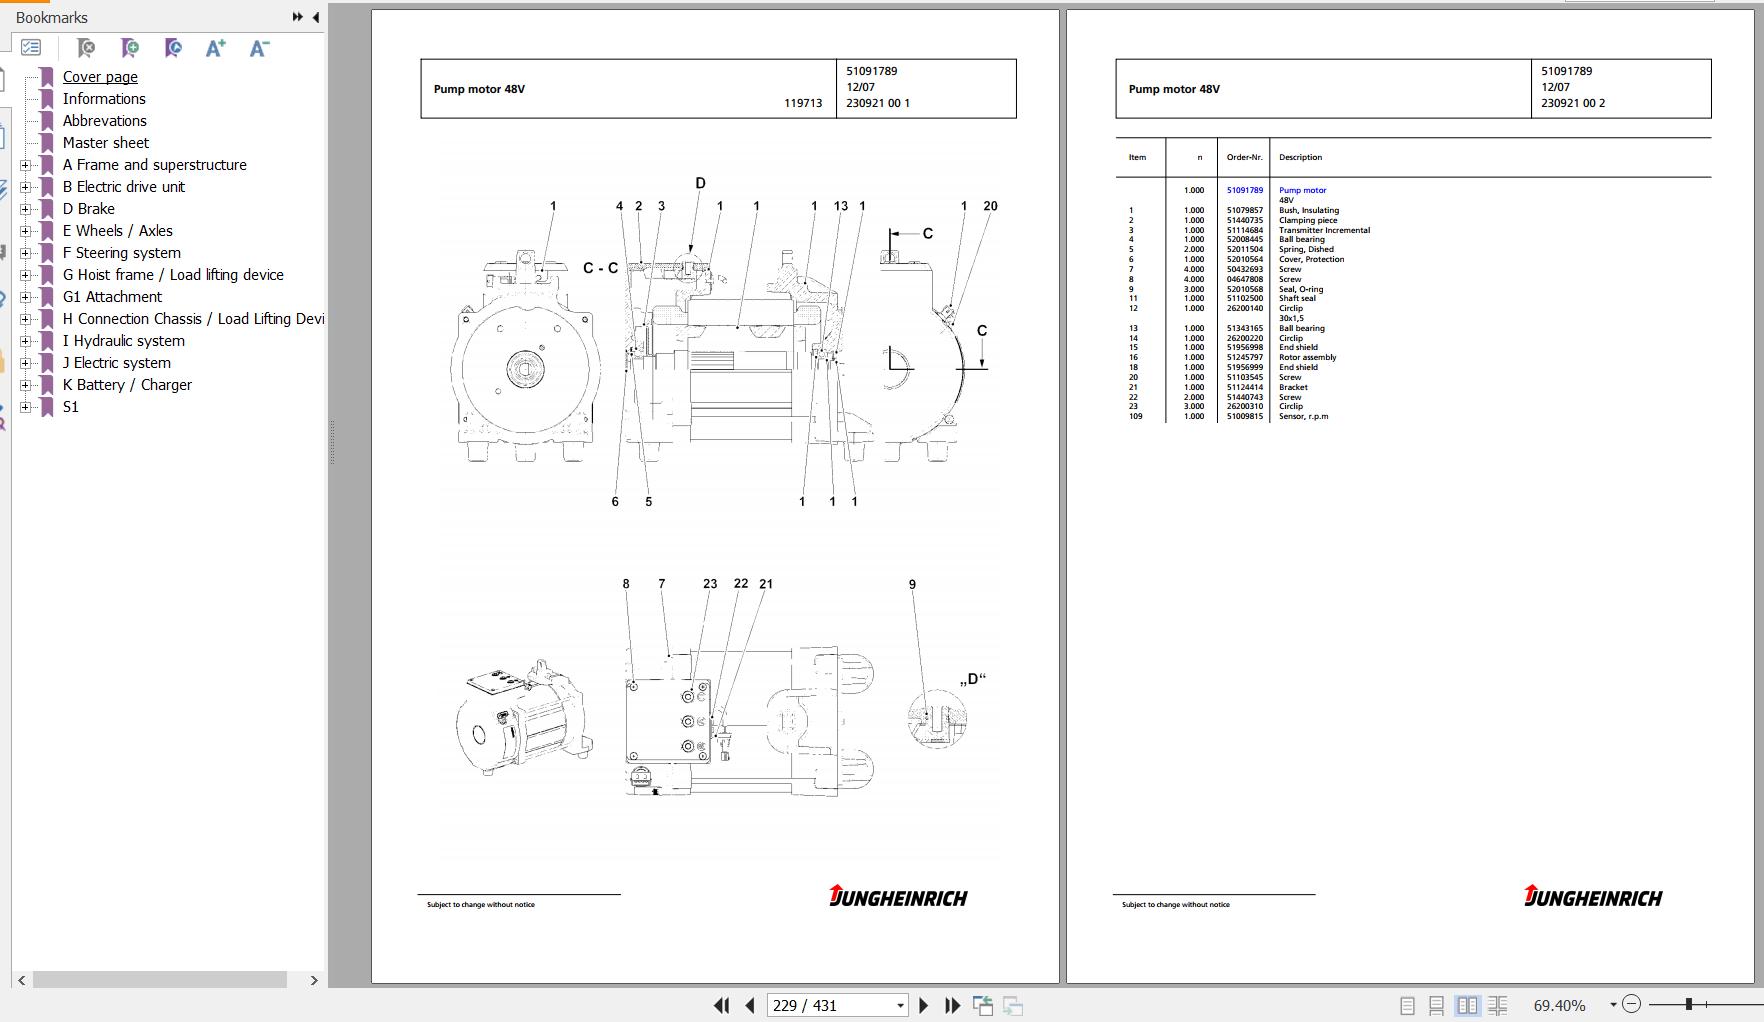Click the bookmark icon beside Abbreviations
Screen dimensions: 1764x1022
(x=46, y=121)
